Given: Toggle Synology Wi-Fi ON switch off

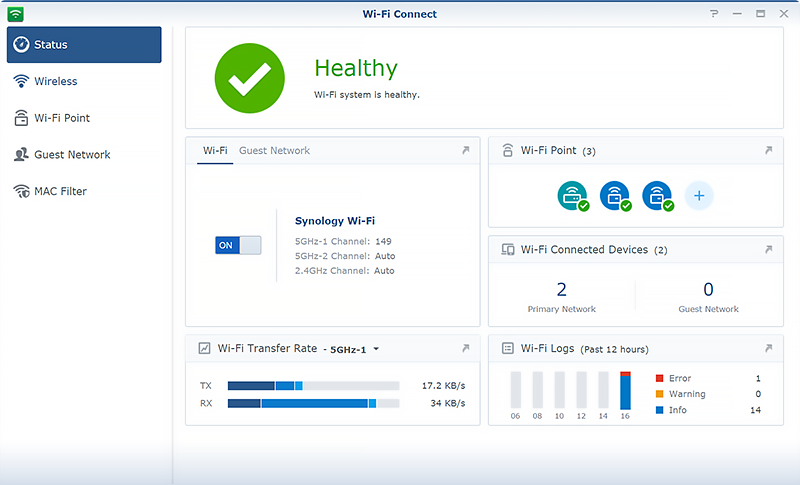Looking at the screenshot, I should (238, 245).
